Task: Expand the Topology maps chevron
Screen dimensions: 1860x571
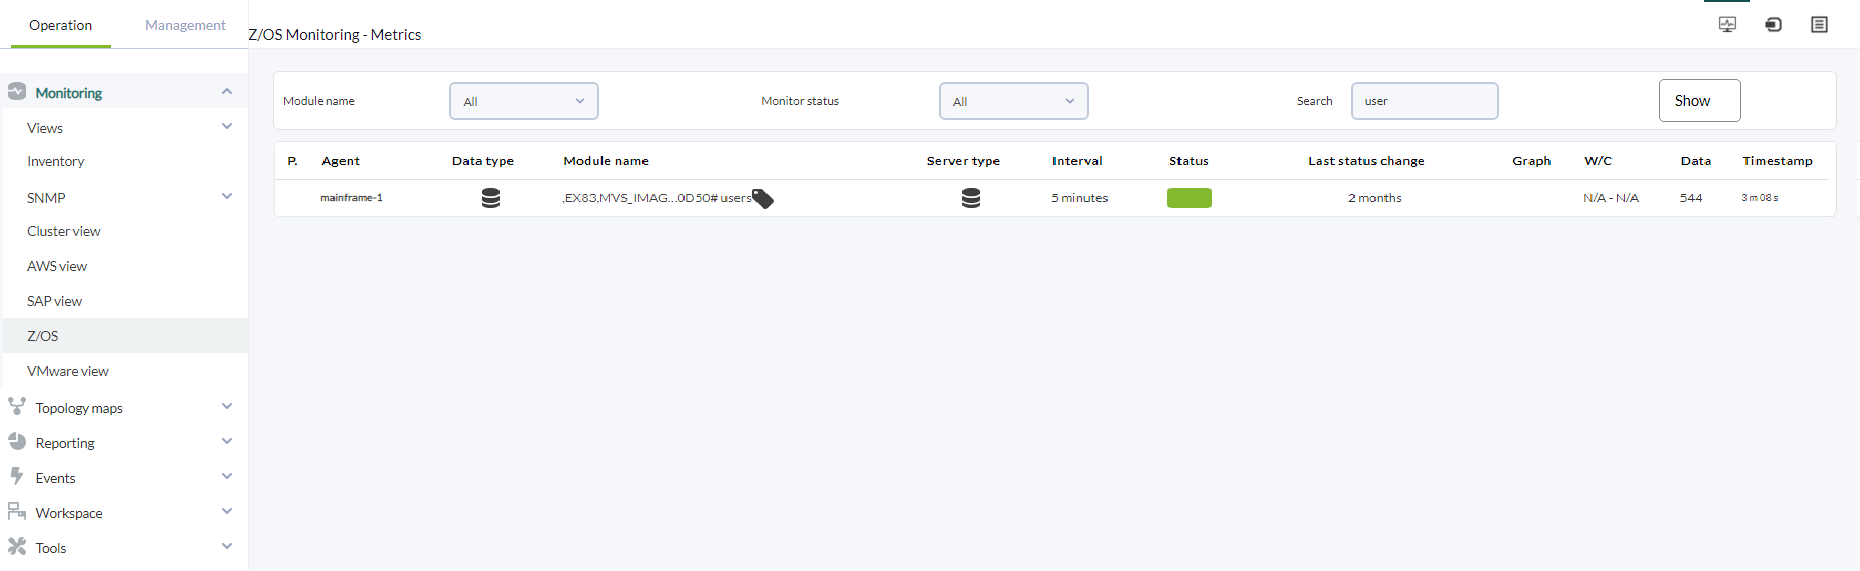Action: click(x=227, y=406)
